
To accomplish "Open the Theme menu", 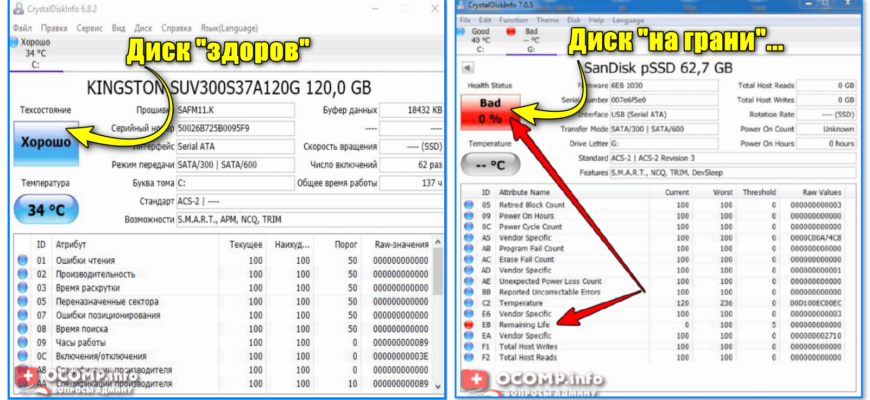I will (x=547, y=20).
